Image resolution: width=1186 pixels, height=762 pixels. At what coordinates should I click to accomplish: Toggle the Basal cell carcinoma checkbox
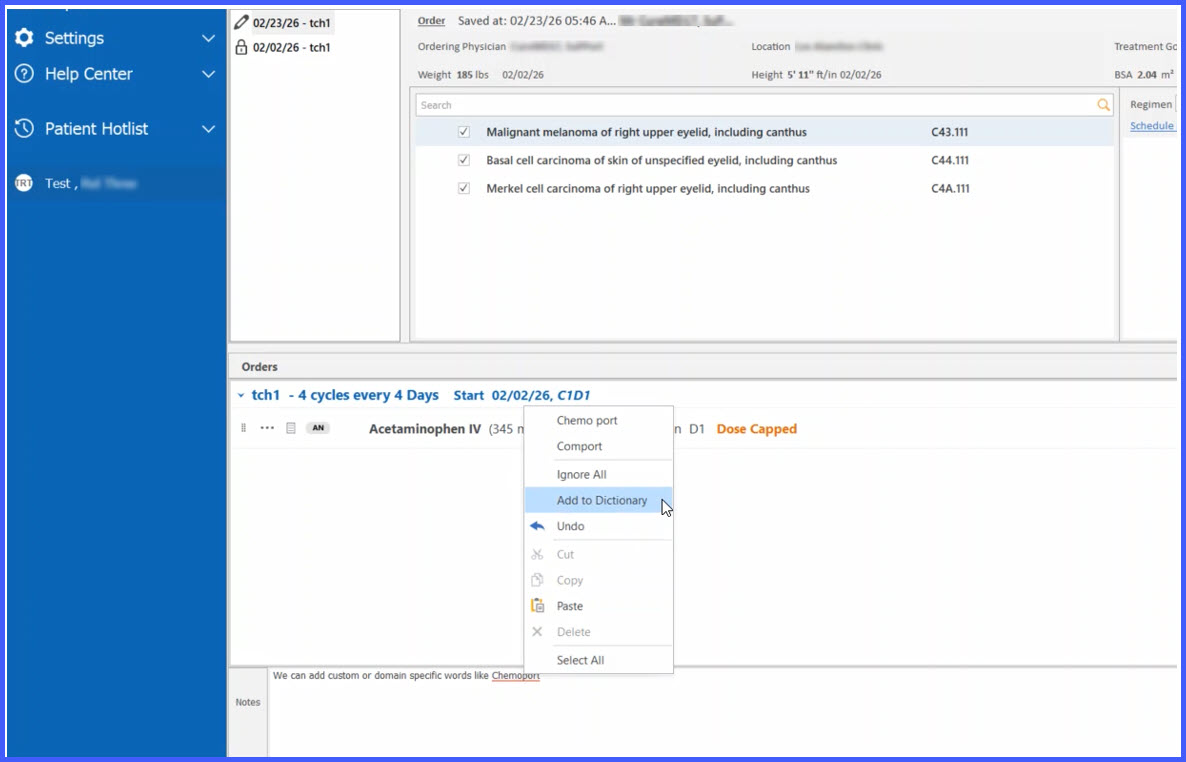pyautogui.click(x=464, y=160)
